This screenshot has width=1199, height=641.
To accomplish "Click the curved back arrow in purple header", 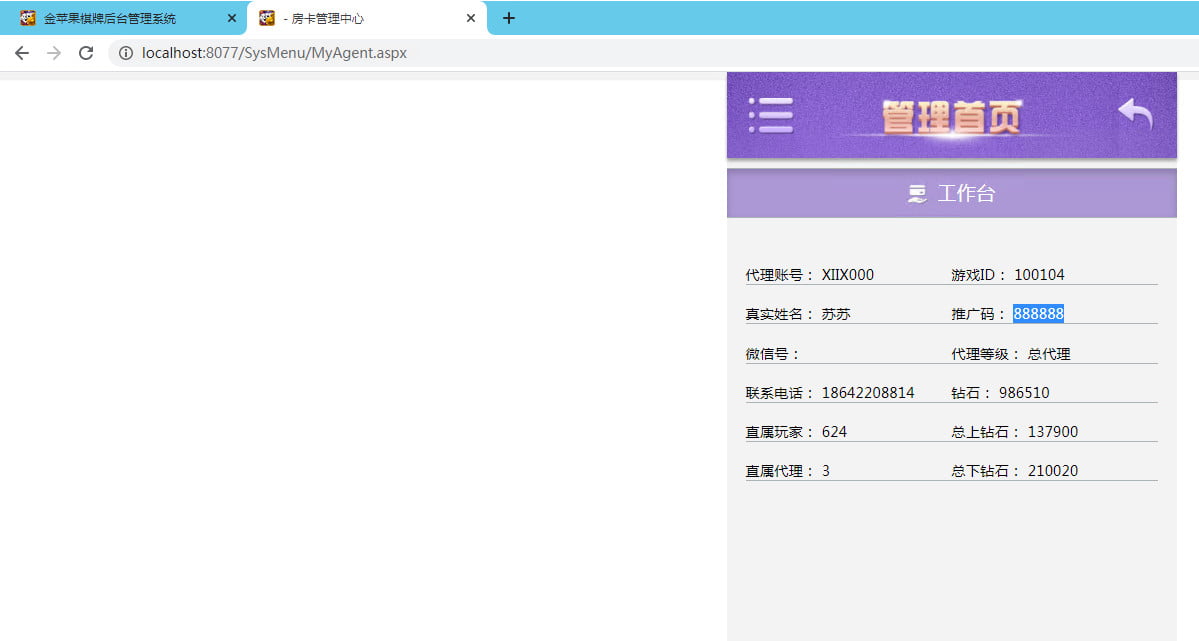I will coord(1135,114).
